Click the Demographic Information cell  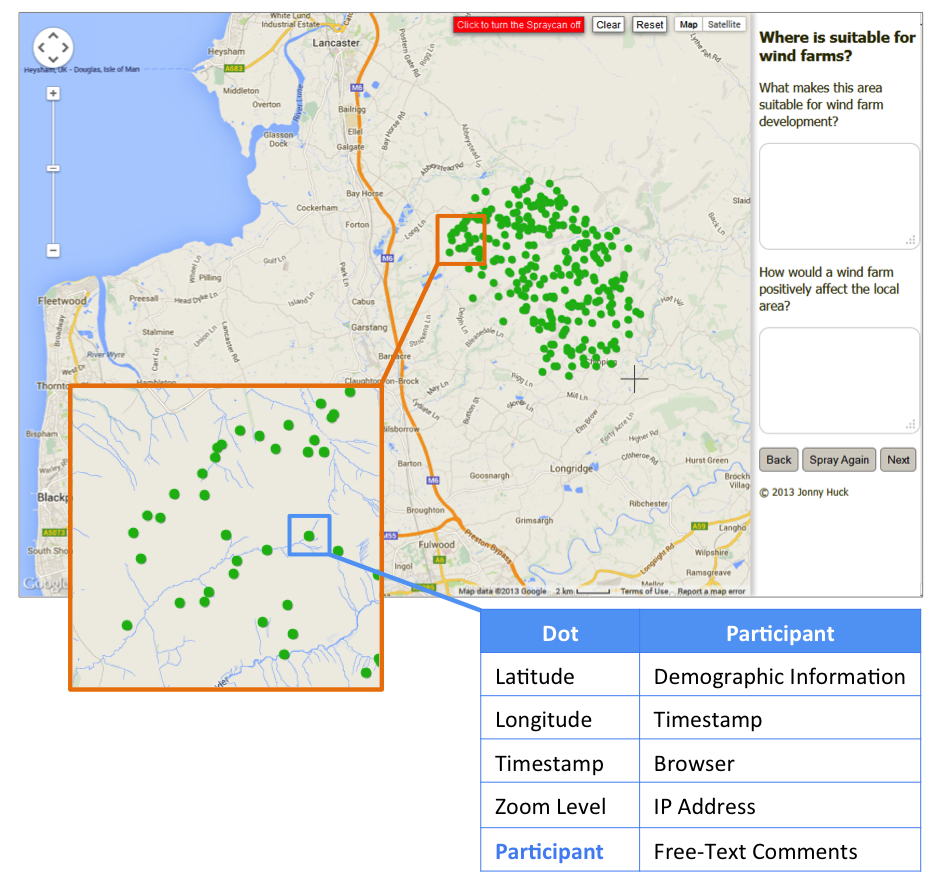[x=780, y=676]
